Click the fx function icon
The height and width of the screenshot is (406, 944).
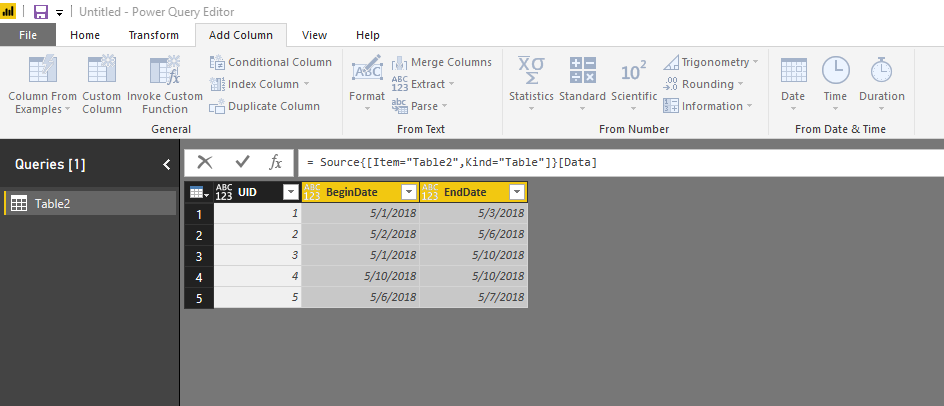coord(275,162)
